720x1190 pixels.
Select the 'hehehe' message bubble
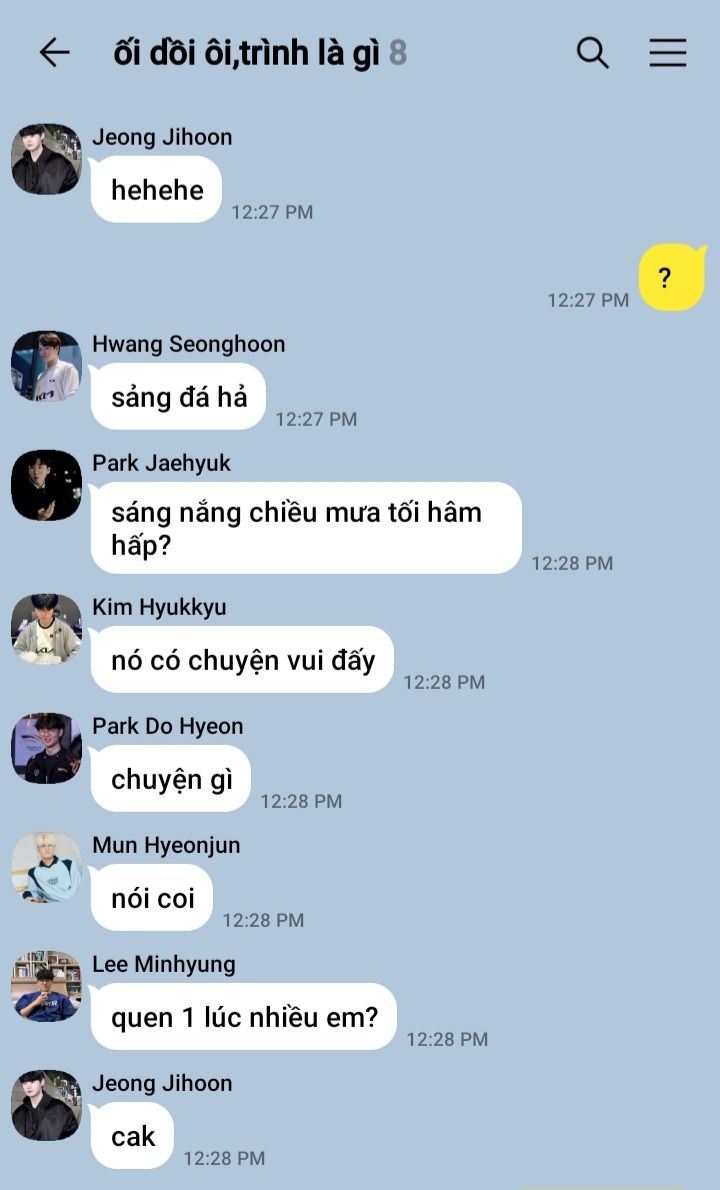[x=156, y=190]
